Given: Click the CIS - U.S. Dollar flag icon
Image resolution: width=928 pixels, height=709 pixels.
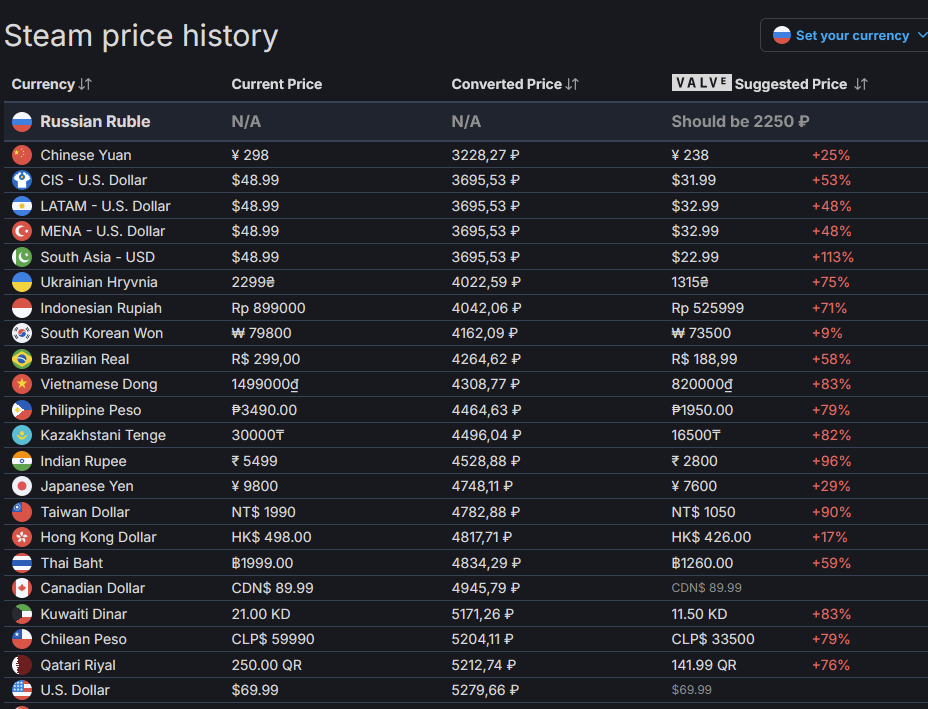Looking at the screenshot, I should (22, 180).
